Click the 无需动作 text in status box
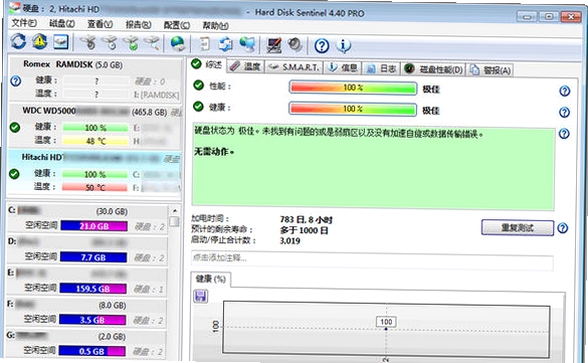 click(x=214, y=152)
